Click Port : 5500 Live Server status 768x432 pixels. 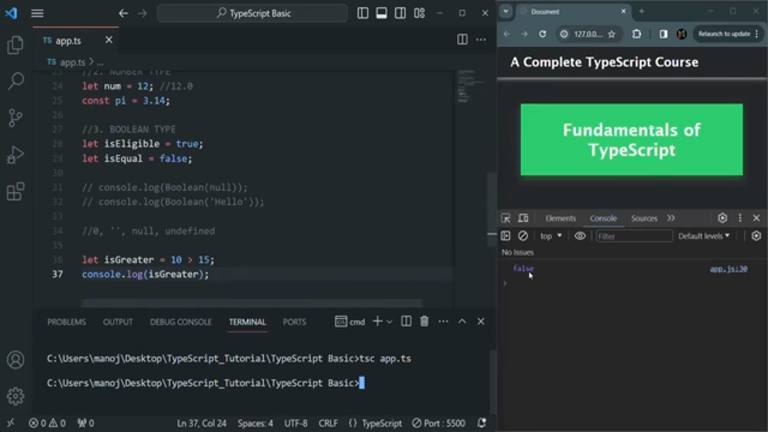[439, 423]
